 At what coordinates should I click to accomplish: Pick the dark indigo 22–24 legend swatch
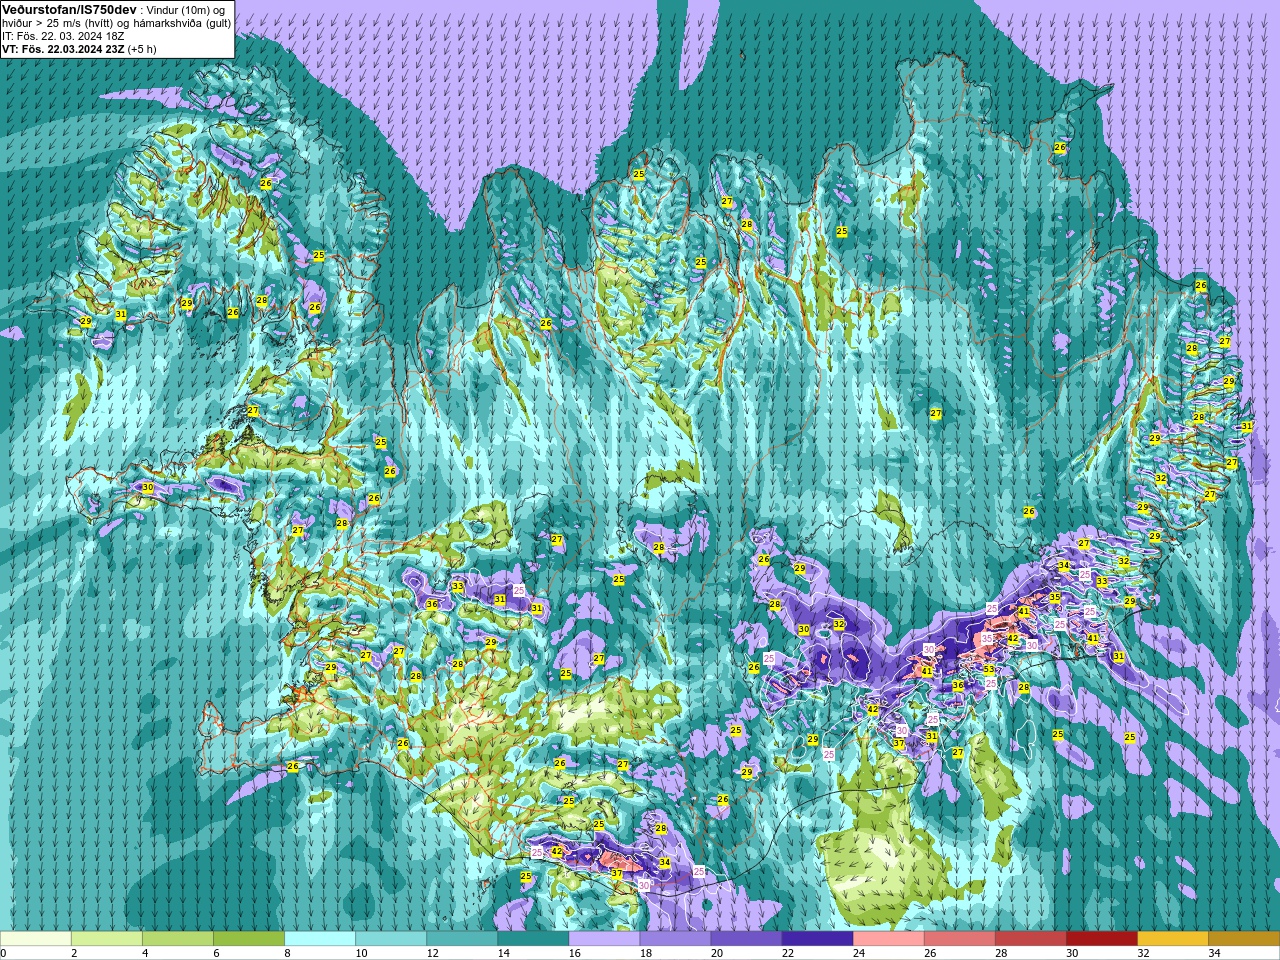(x=817, y=939)
